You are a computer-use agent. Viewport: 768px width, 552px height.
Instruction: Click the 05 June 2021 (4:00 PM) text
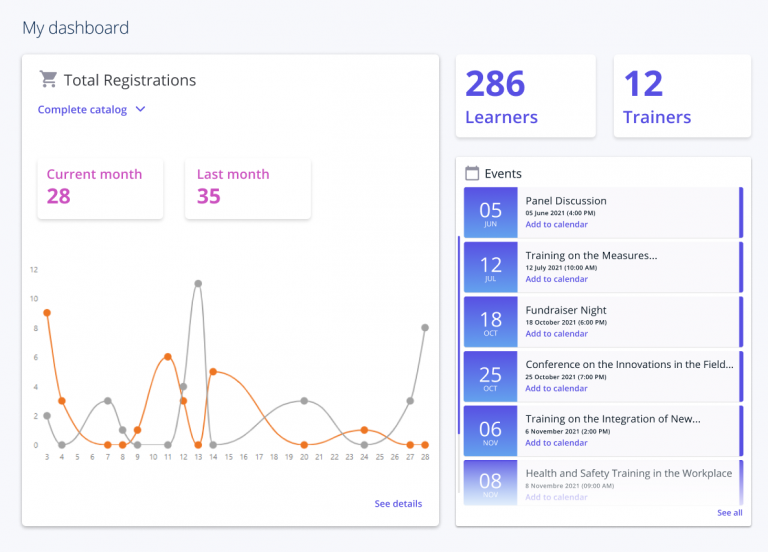point(560,213)
